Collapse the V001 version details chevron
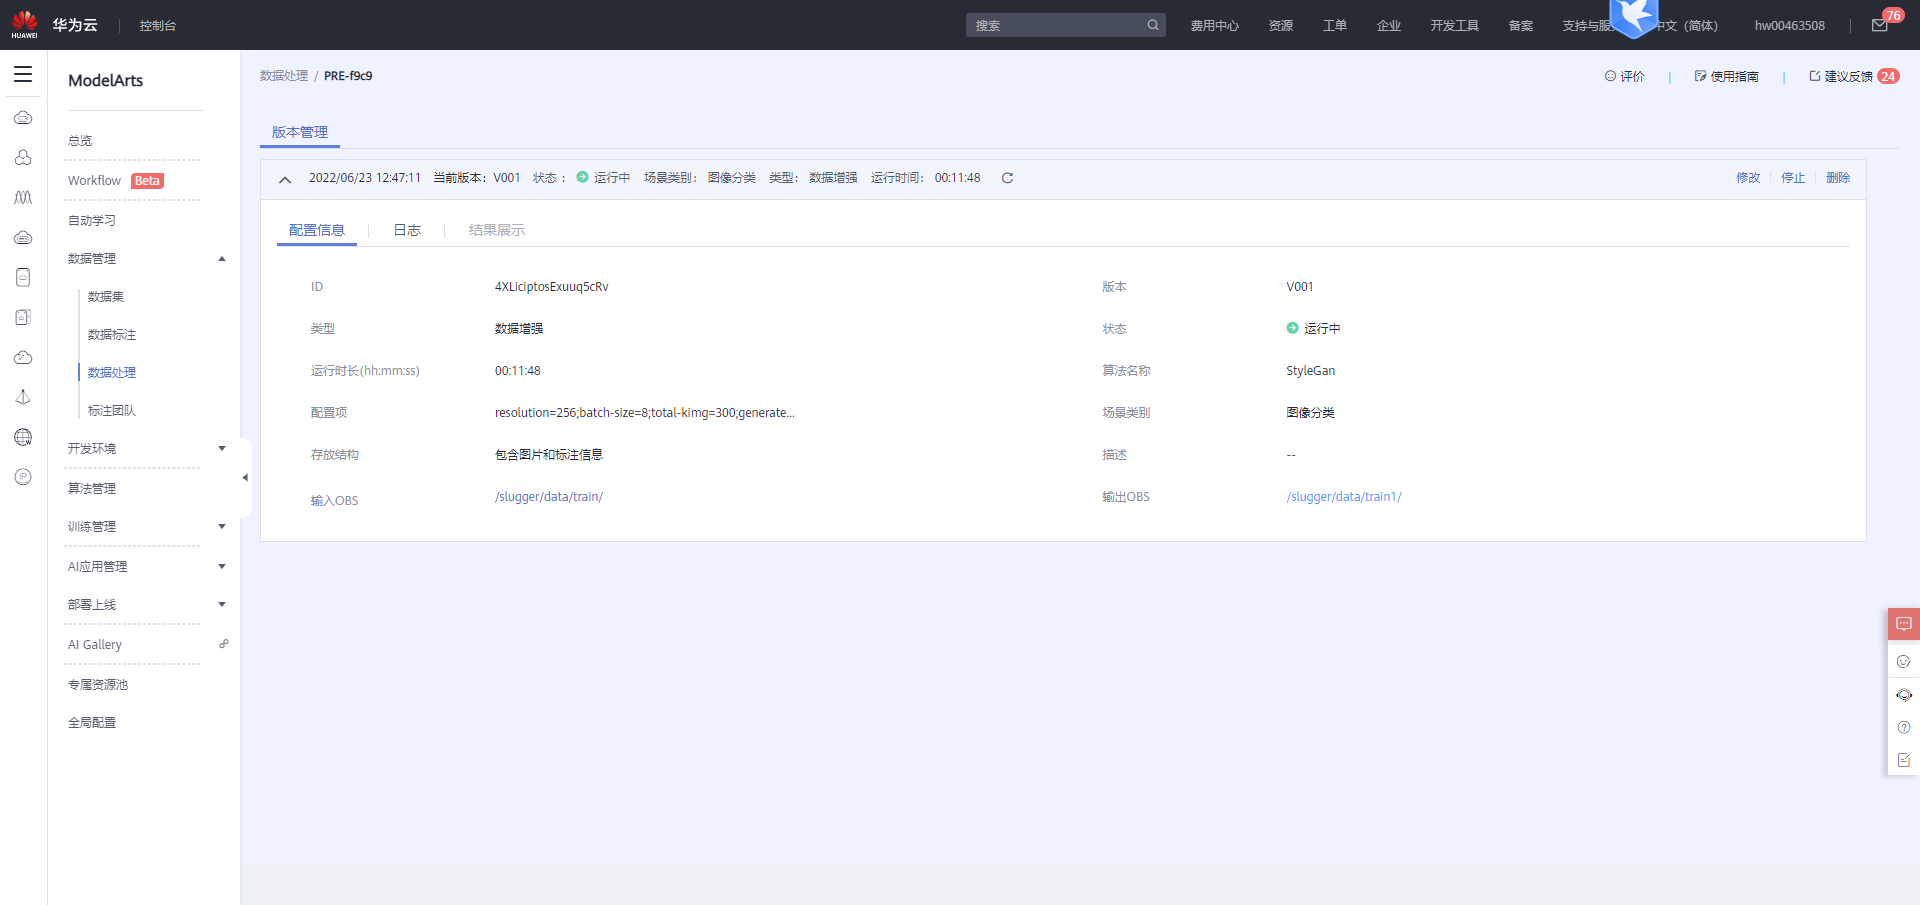This screenshot has height=905, width=1920. 285,179
